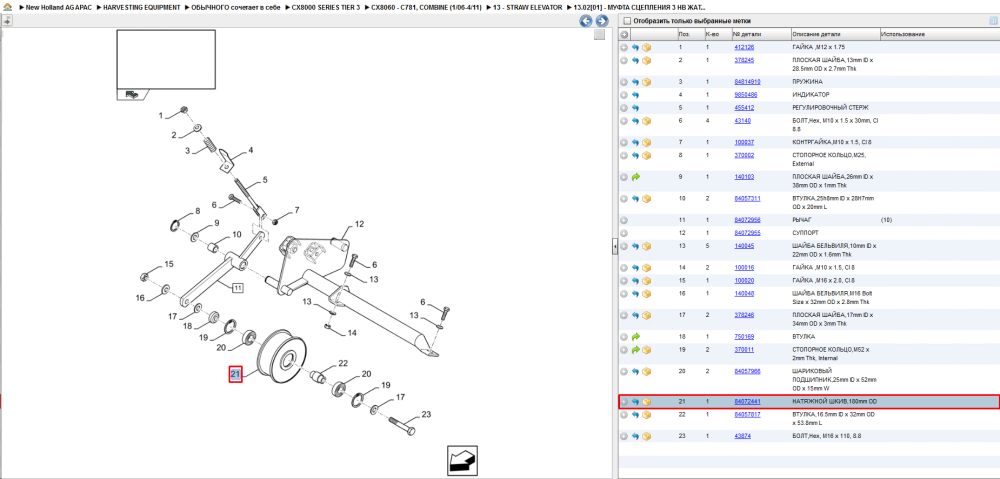Toggle 'Отобразить только выбранные метки' checkbox
Screen dimensions: 1000x479
tap(626, 20)
